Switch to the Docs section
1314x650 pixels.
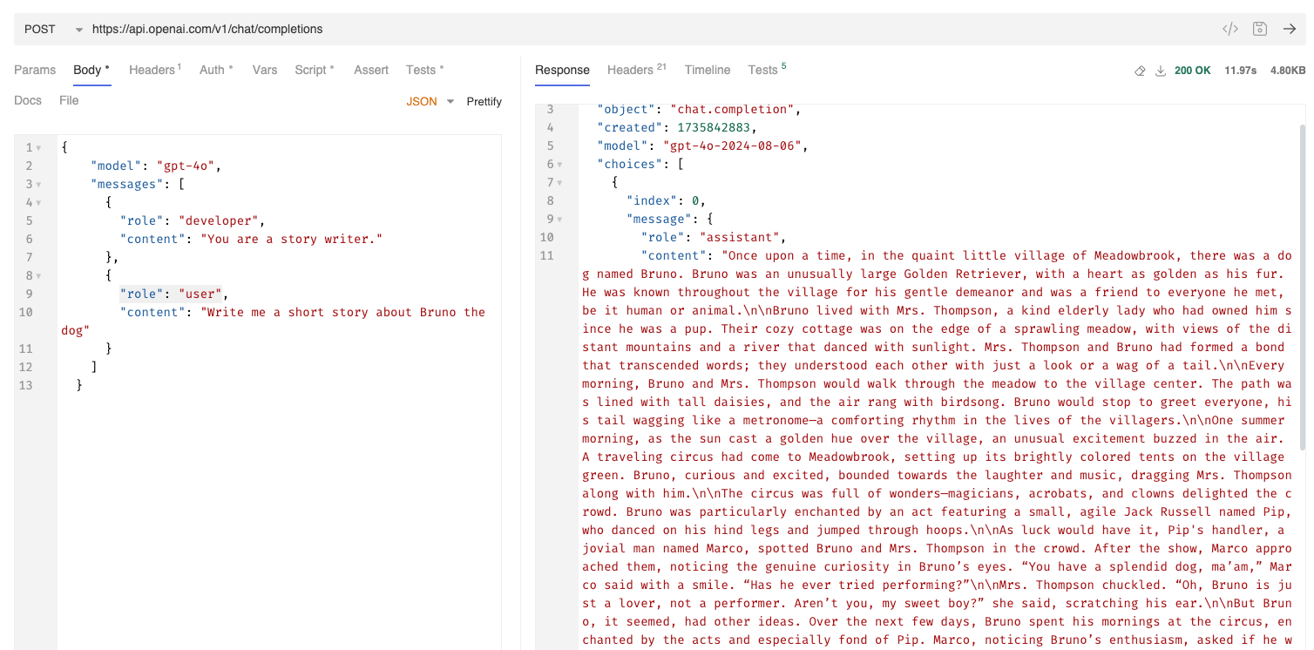point(28,100)
